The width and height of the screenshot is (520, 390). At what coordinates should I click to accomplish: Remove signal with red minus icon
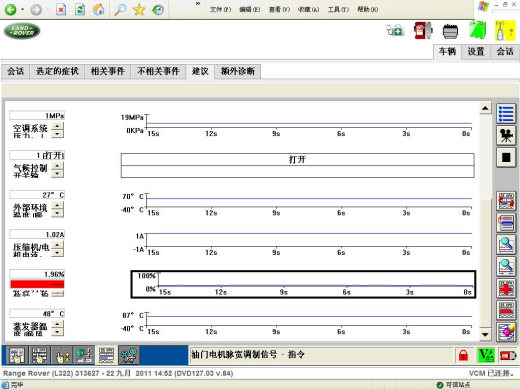click(x=506, y=310)
